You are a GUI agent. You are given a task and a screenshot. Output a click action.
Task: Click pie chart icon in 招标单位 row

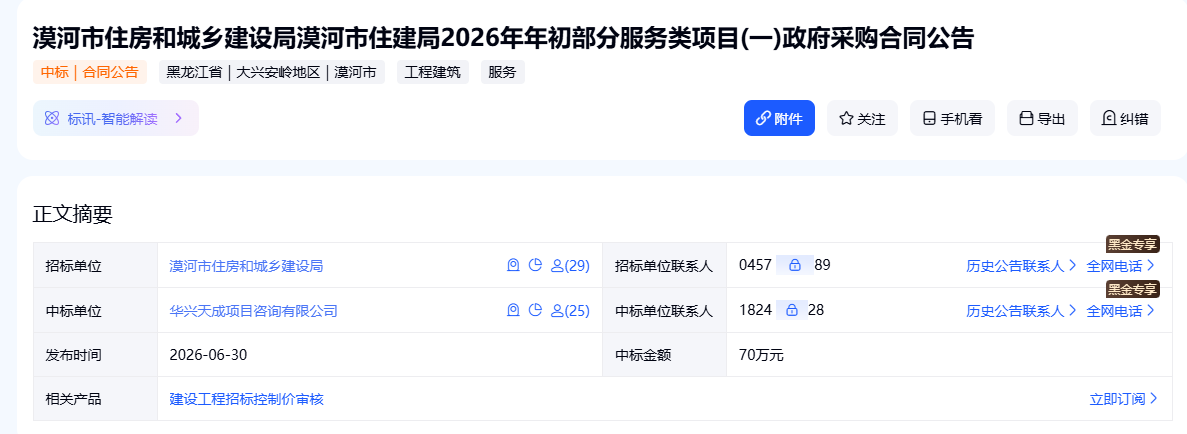[x=535, y=265]
